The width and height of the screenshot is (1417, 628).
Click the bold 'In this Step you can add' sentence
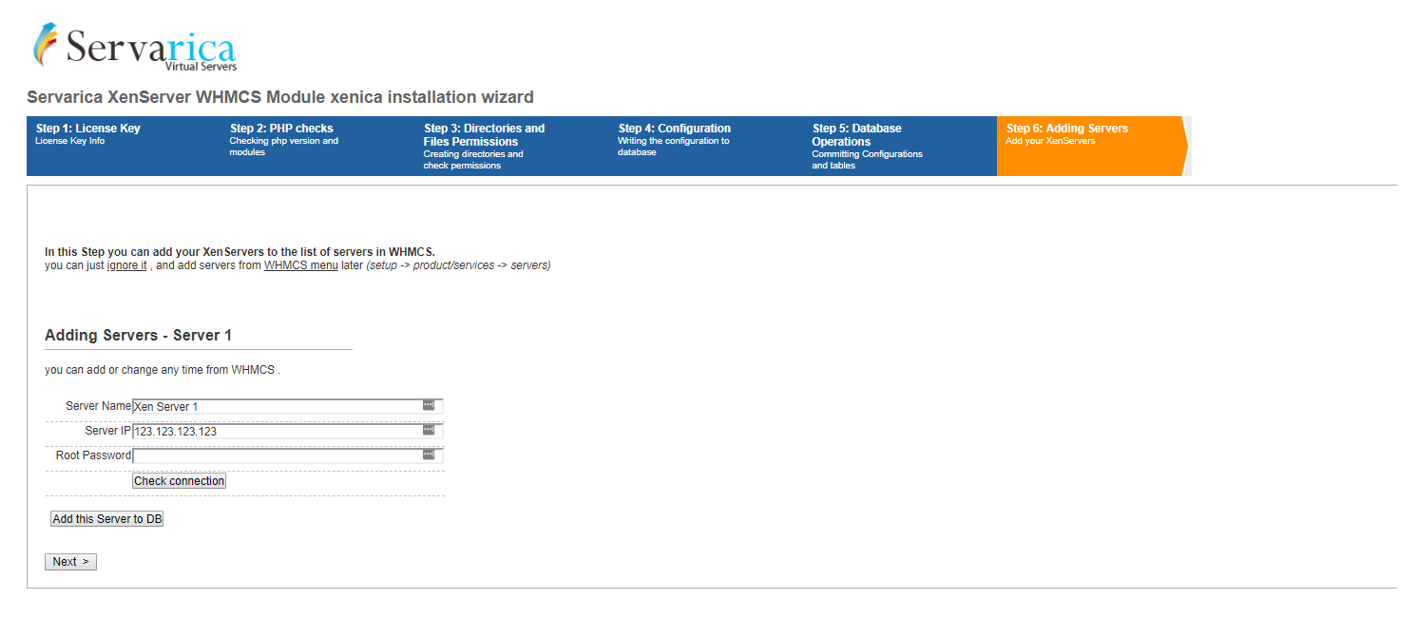(240, 252)
